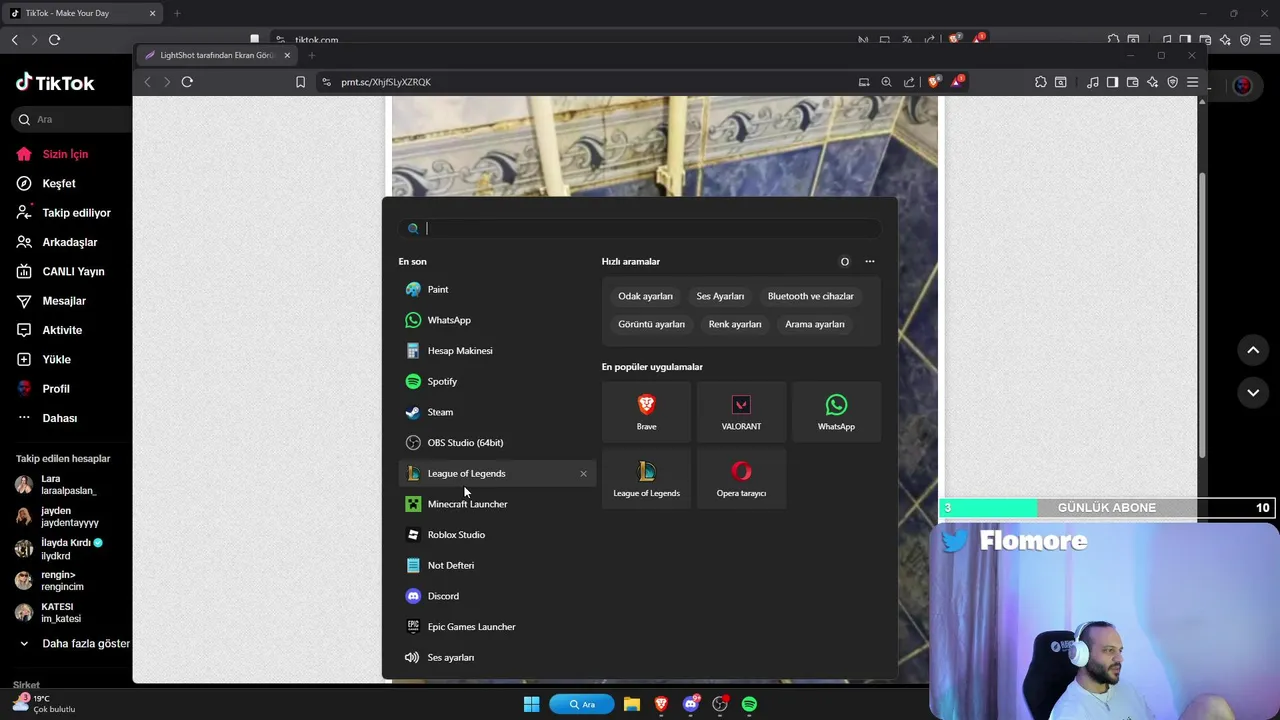This screenshot has height=720, width=1280.
Task: Open Sizin İçin in TikTok sidebar
Action: click(52, 154)
